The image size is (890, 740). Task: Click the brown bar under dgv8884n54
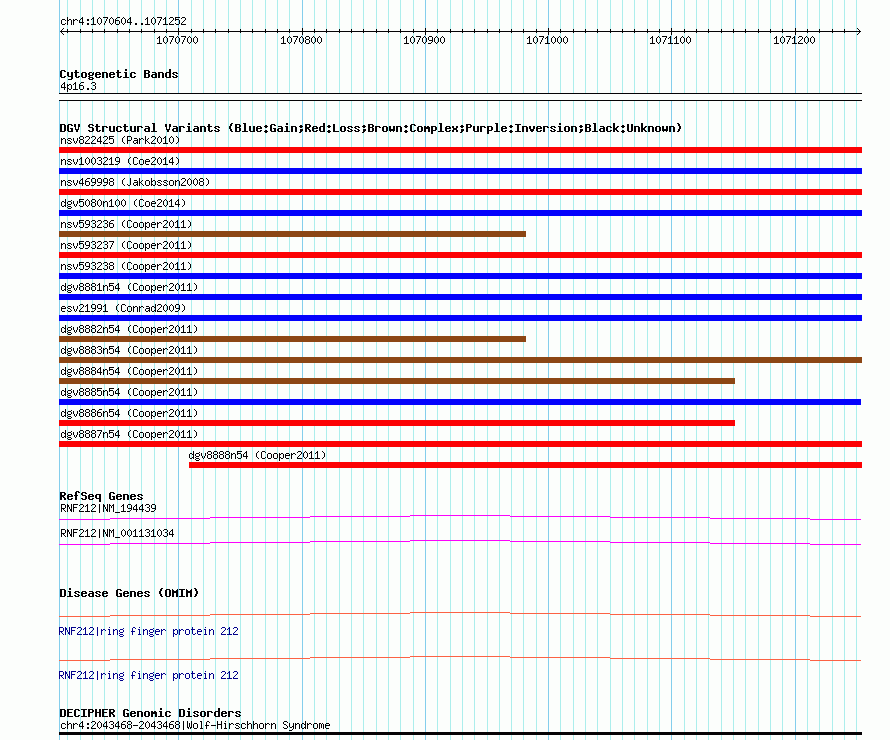tap(397, 381)
